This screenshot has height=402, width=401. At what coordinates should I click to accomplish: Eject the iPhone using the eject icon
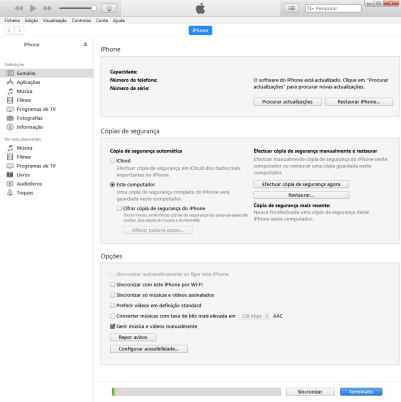click(85, 44)
